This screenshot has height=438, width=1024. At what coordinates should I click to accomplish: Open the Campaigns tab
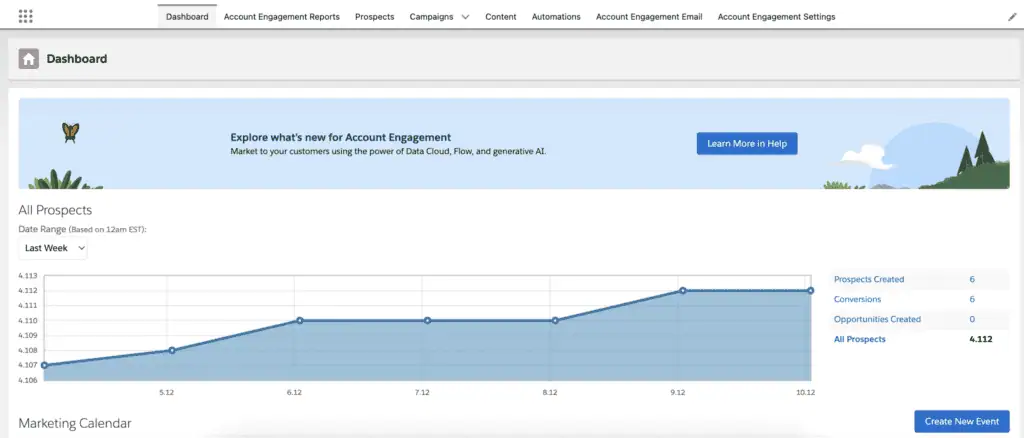point(431,16)
